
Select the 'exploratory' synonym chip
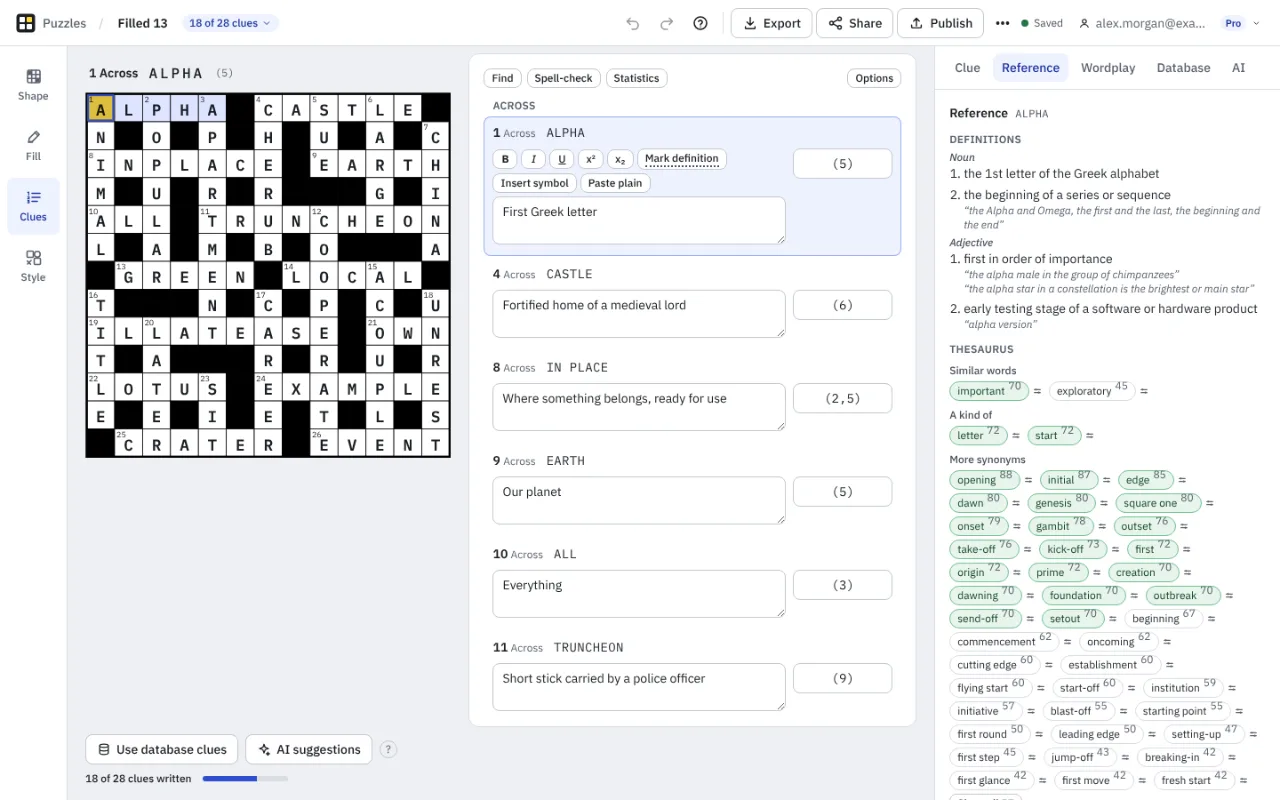pyautogui.click(x=1092, y=390)
